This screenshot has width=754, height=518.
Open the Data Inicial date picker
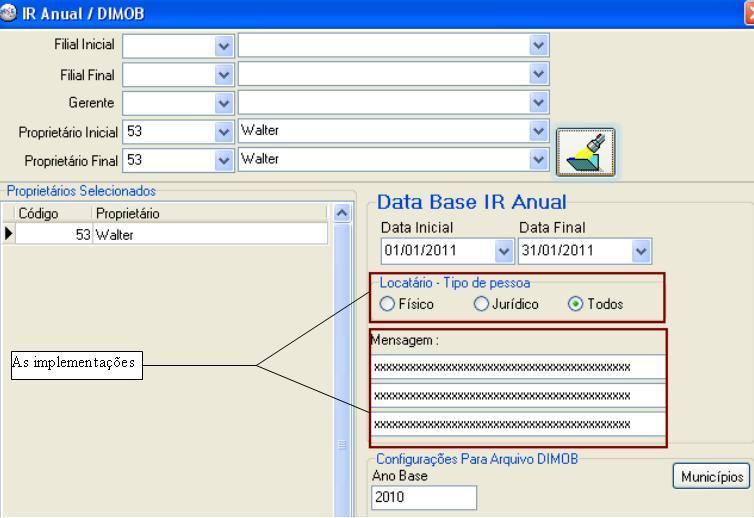502,250
